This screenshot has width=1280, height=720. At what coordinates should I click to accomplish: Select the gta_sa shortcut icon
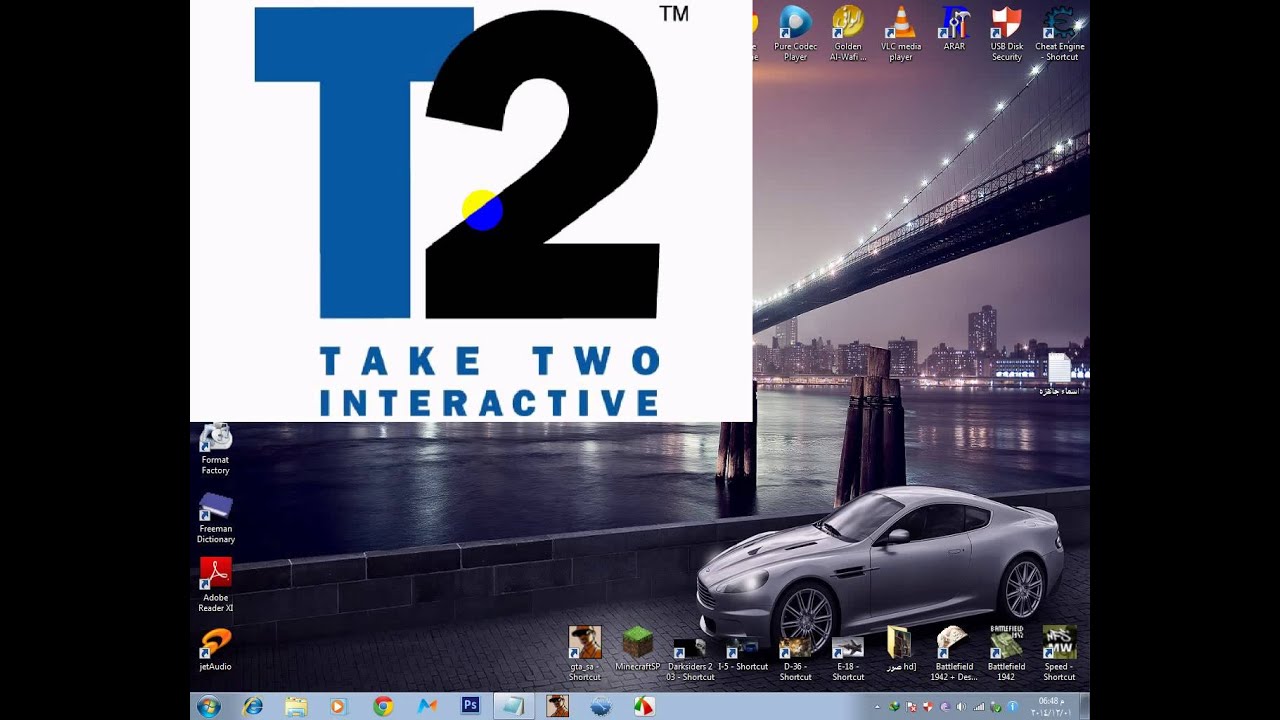pos(585,654)
